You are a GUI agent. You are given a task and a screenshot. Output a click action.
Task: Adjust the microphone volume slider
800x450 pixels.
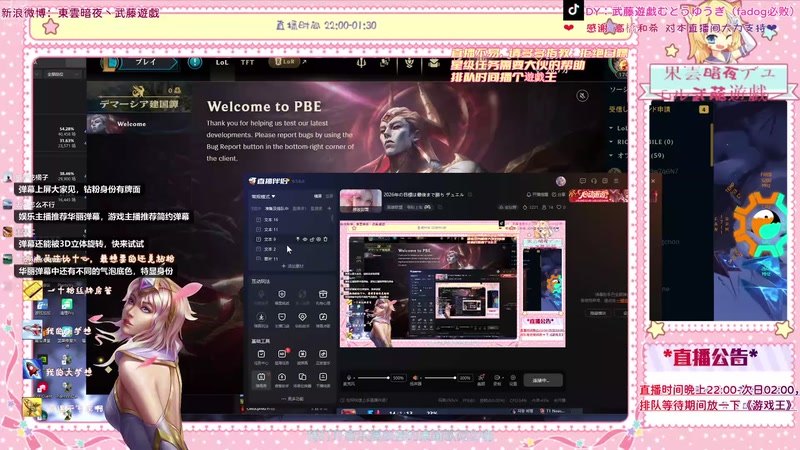[373, 378]
